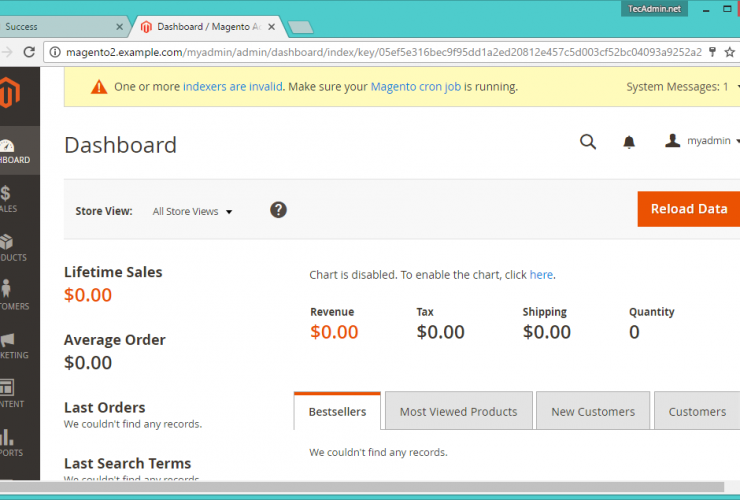The width and height of the screenshot is (740, 500).
Task: Open the Products sidebar menu
Action: tap(10, 248)
